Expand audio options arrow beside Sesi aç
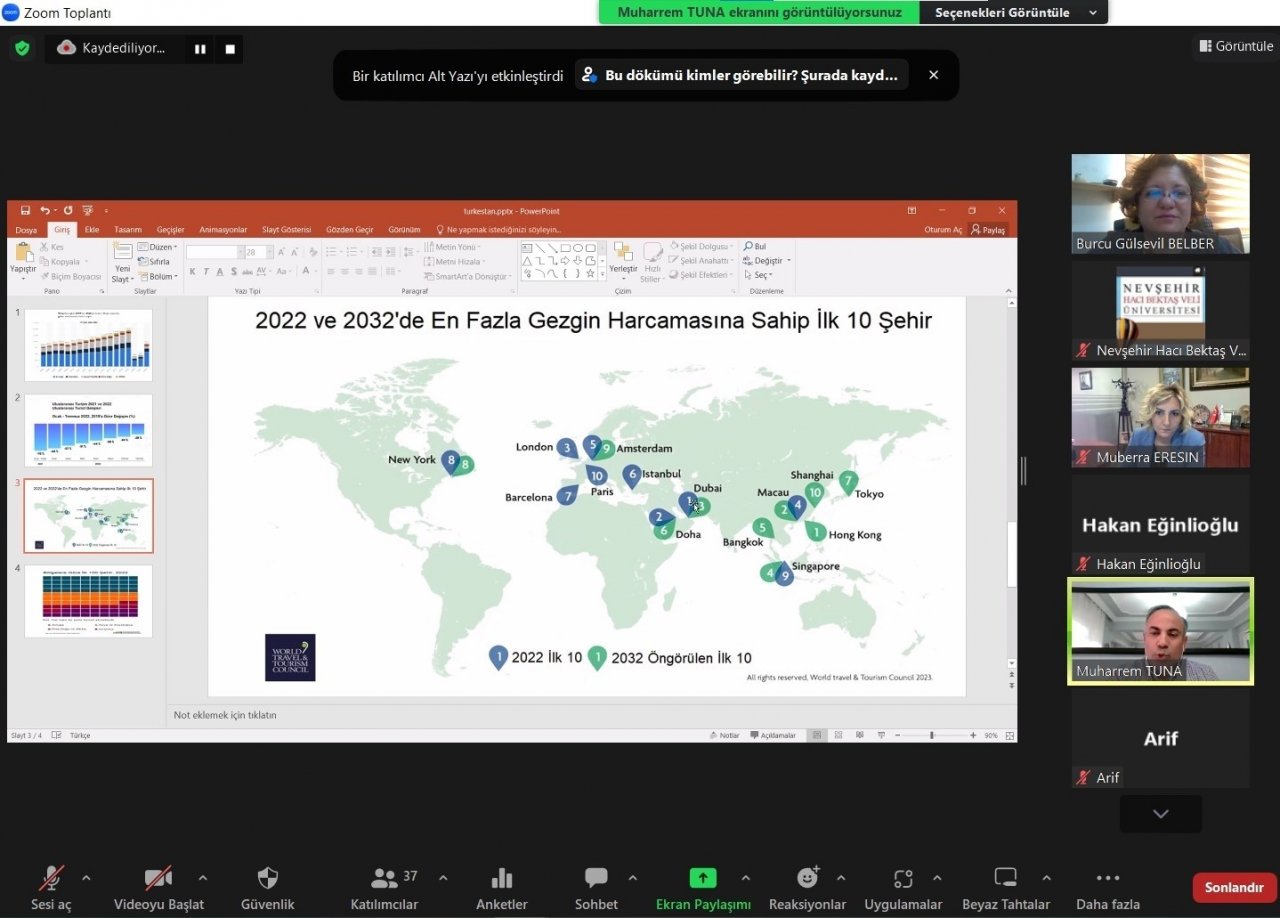Viewport: 1280px width, 918px height. [x=86, y=878]
